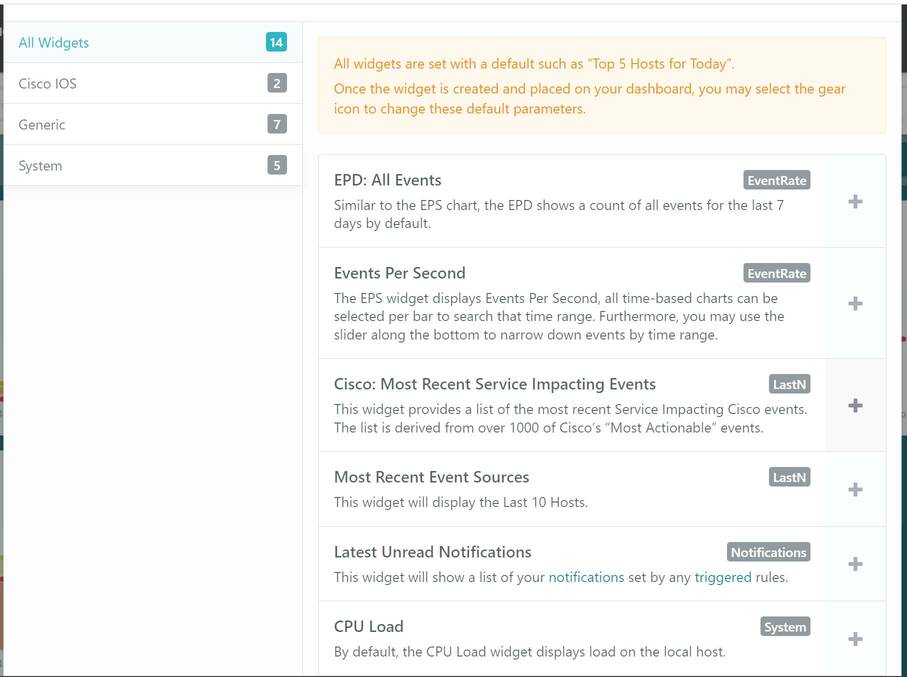Image resolution: width=907 pixels, height=677 pixels.
Task: Add the EPD: All Events widget
Action: tap(855, 202)
